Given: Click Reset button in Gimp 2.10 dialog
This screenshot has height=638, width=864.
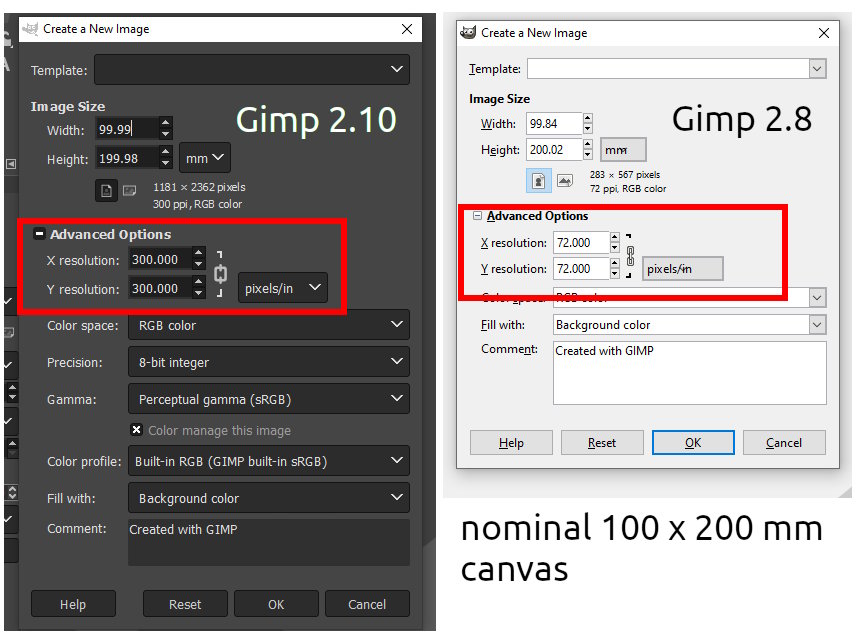Looking at the screenshot, I should [185, 604].
